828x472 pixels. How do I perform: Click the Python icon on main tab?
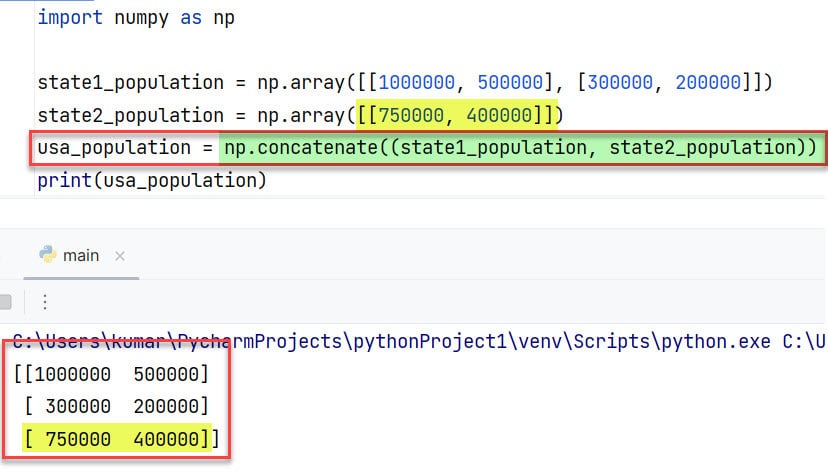48,254
